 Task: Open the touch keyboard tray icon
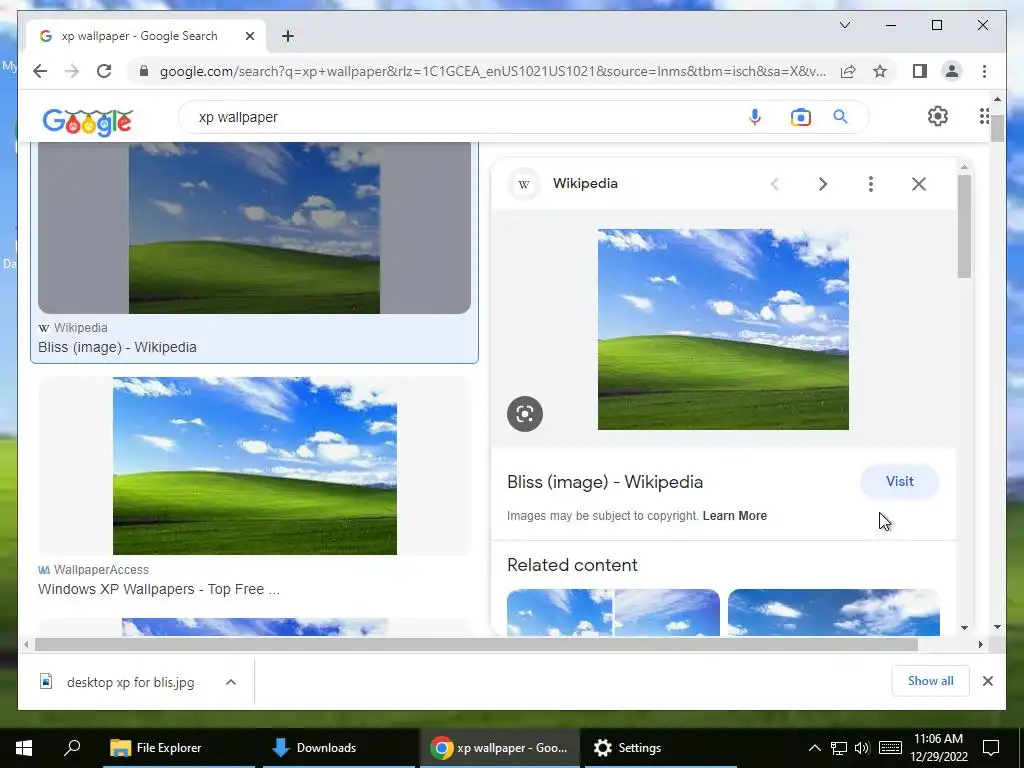point(890,748)
